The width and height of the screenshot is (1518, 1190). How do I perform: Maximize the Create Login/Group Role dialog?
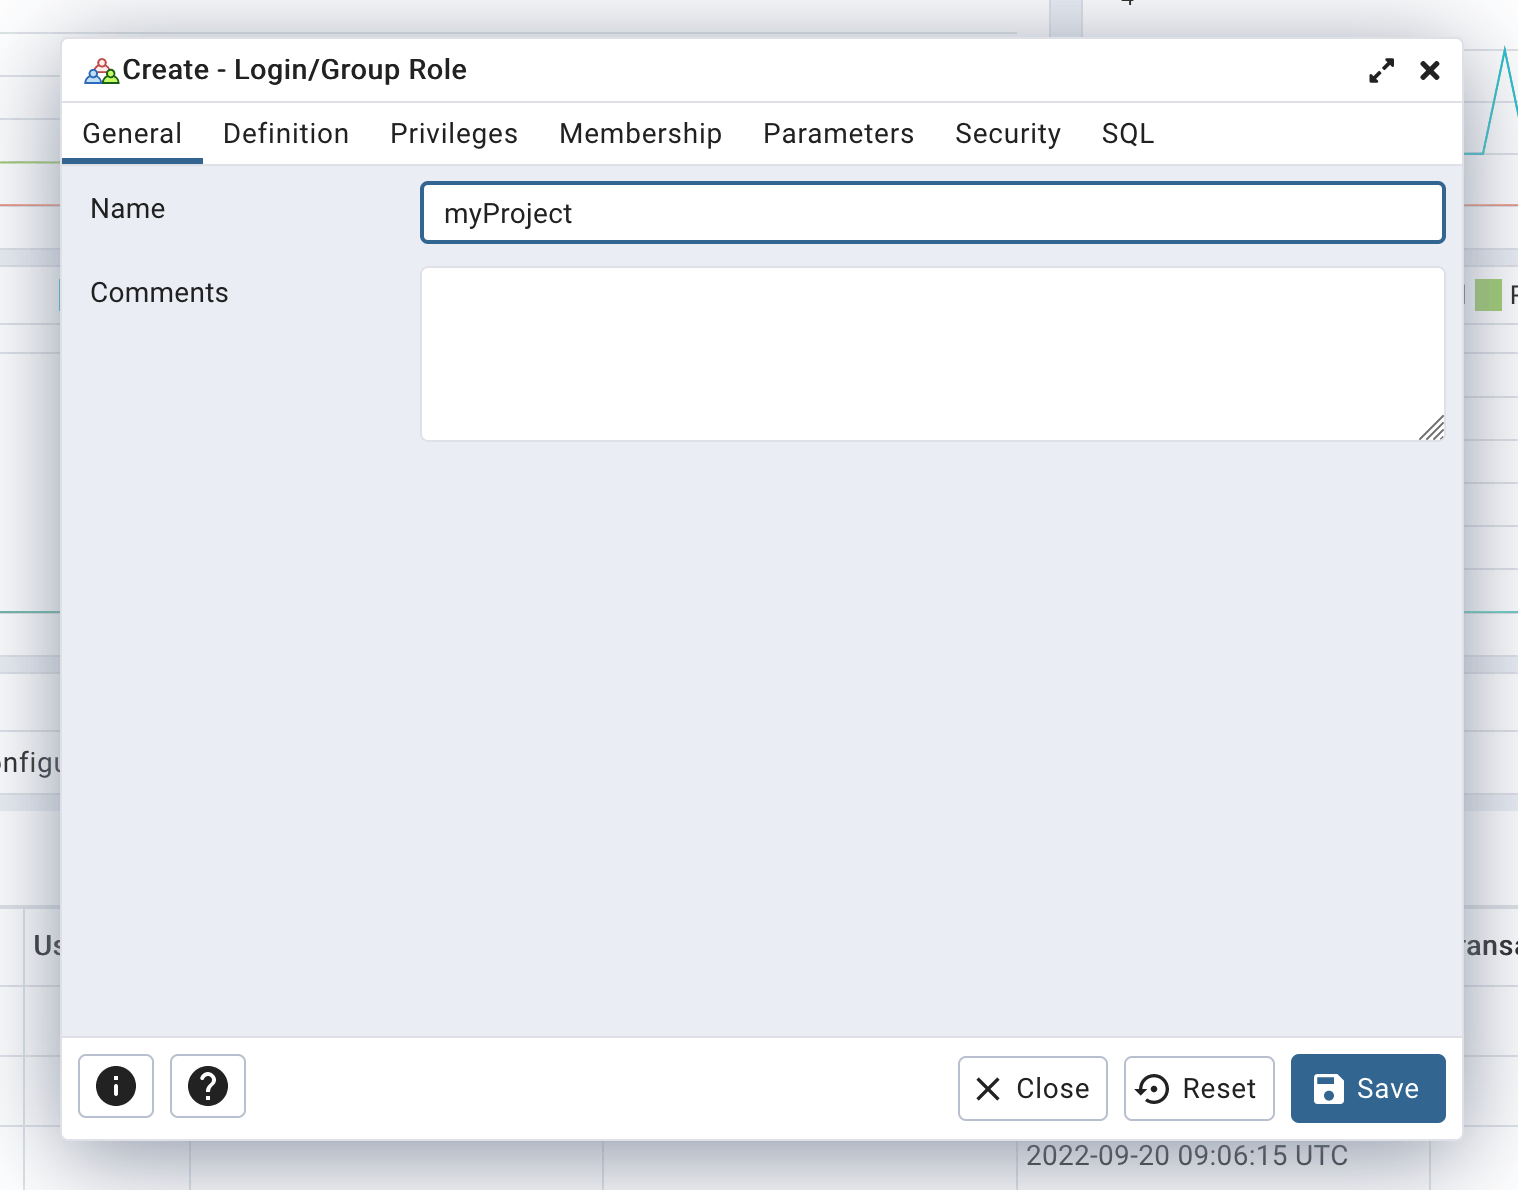(x=1381, y=71)
